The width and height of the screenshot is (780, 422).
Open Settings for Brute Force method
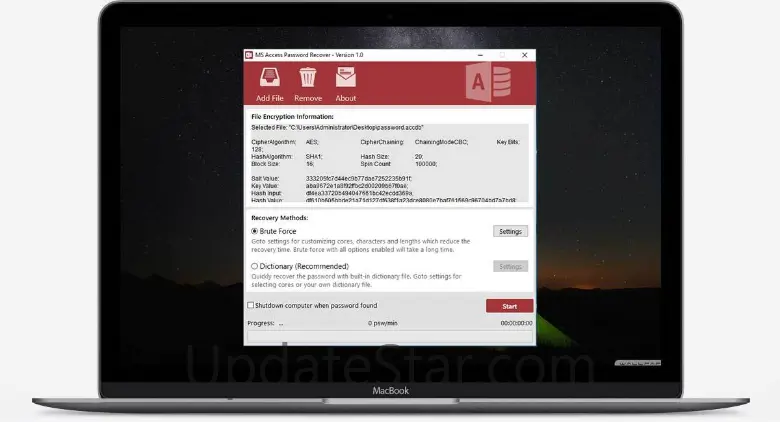(510, 231)
